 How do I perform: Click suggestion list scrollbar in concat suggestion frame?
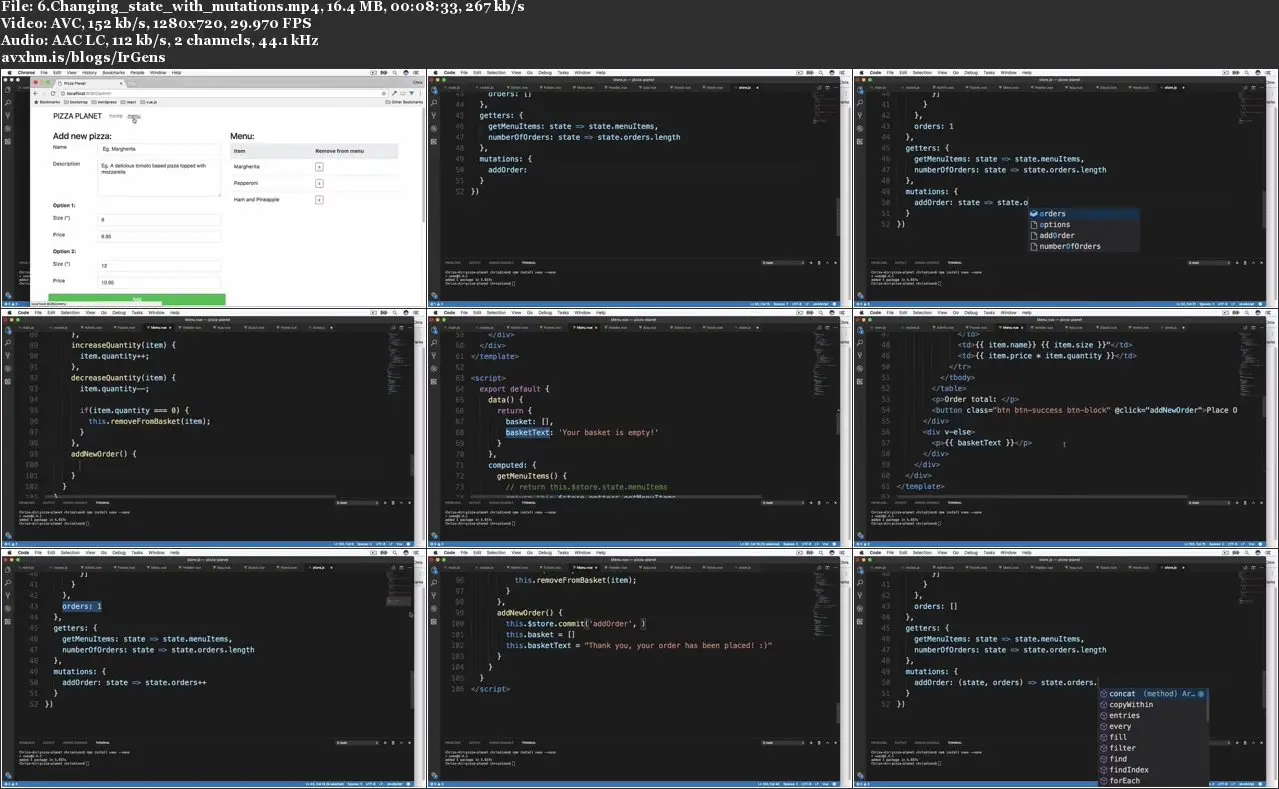(x=1207, y=704)
